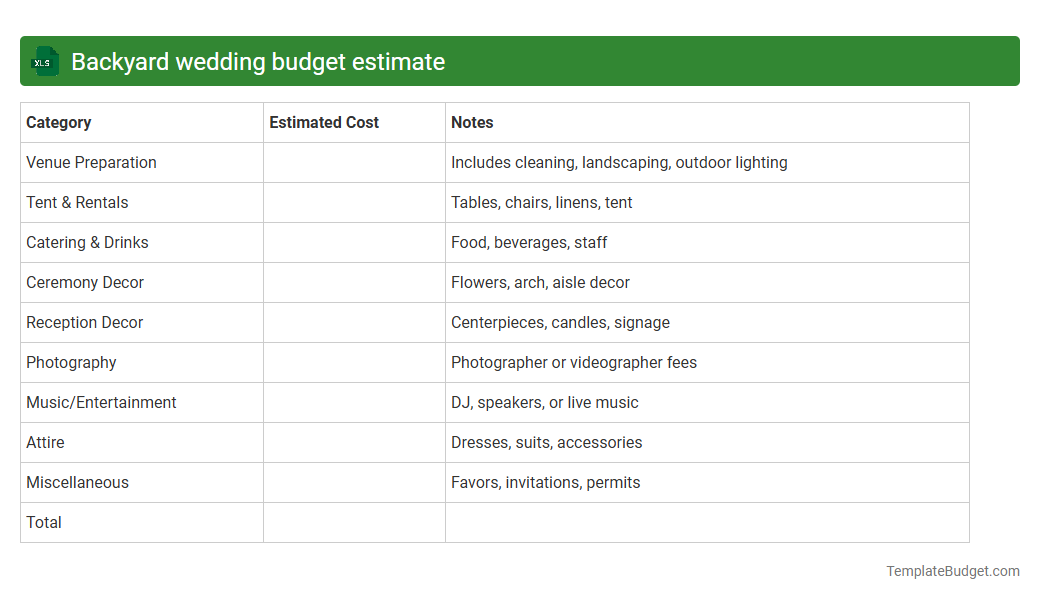Select the Photography category cell
This screenshot has height=600, width=1040.
click(71, 362)
